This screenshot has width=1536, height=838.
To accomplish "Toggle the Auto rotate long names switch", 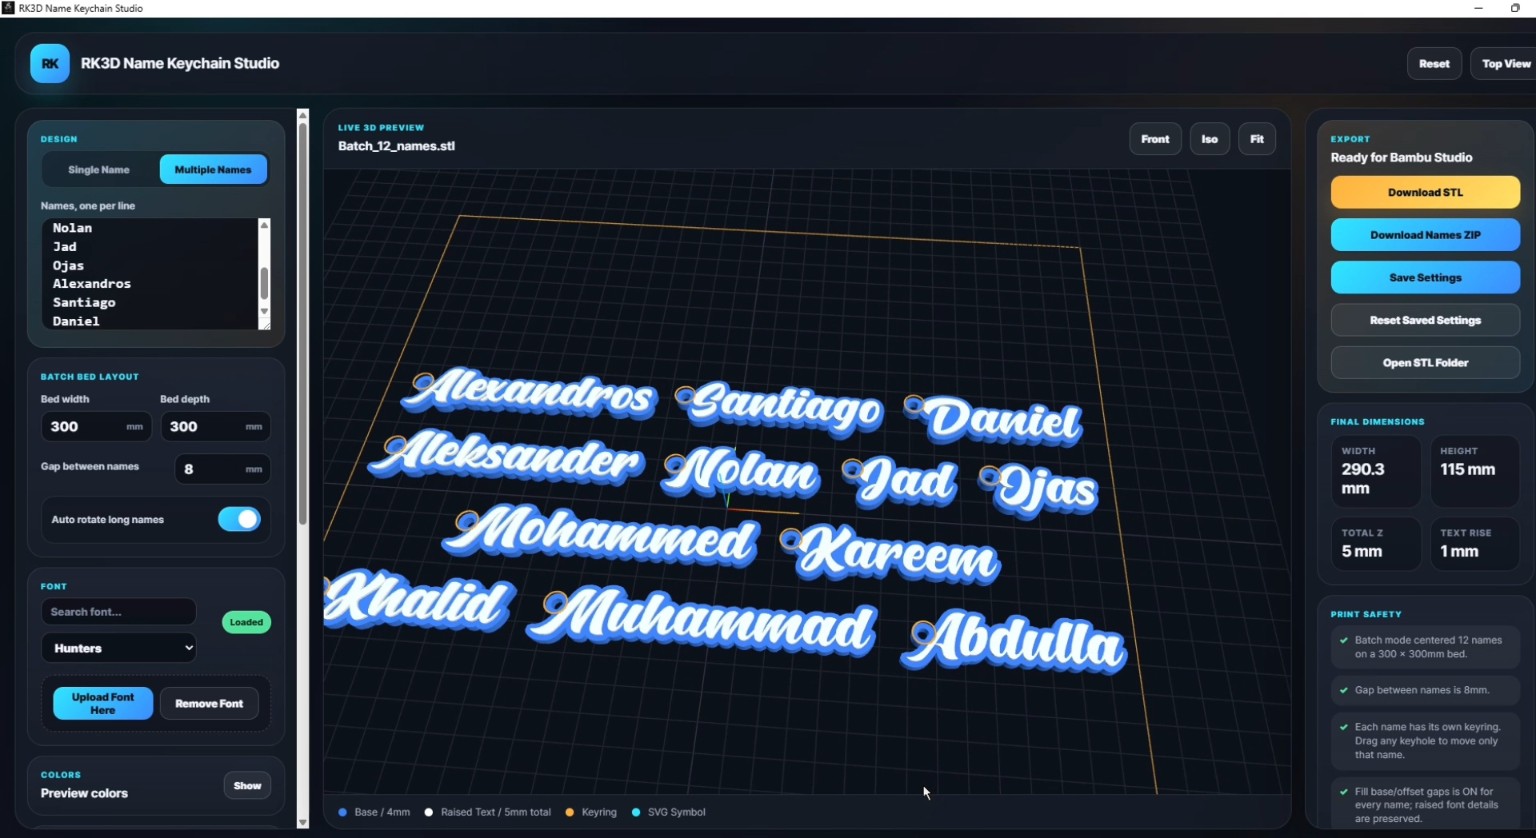I will (239, 519).
